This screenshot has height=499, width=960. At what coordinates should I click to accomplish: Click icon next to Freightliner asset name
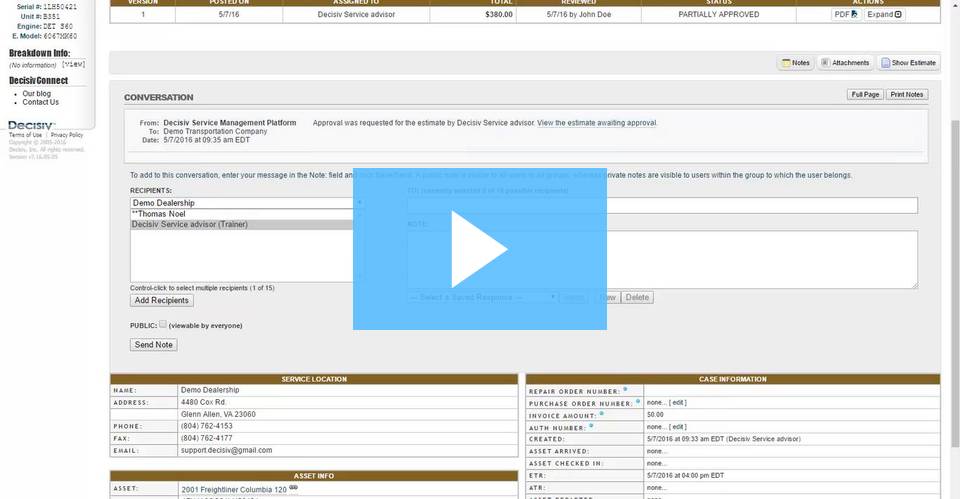point(293,487)
